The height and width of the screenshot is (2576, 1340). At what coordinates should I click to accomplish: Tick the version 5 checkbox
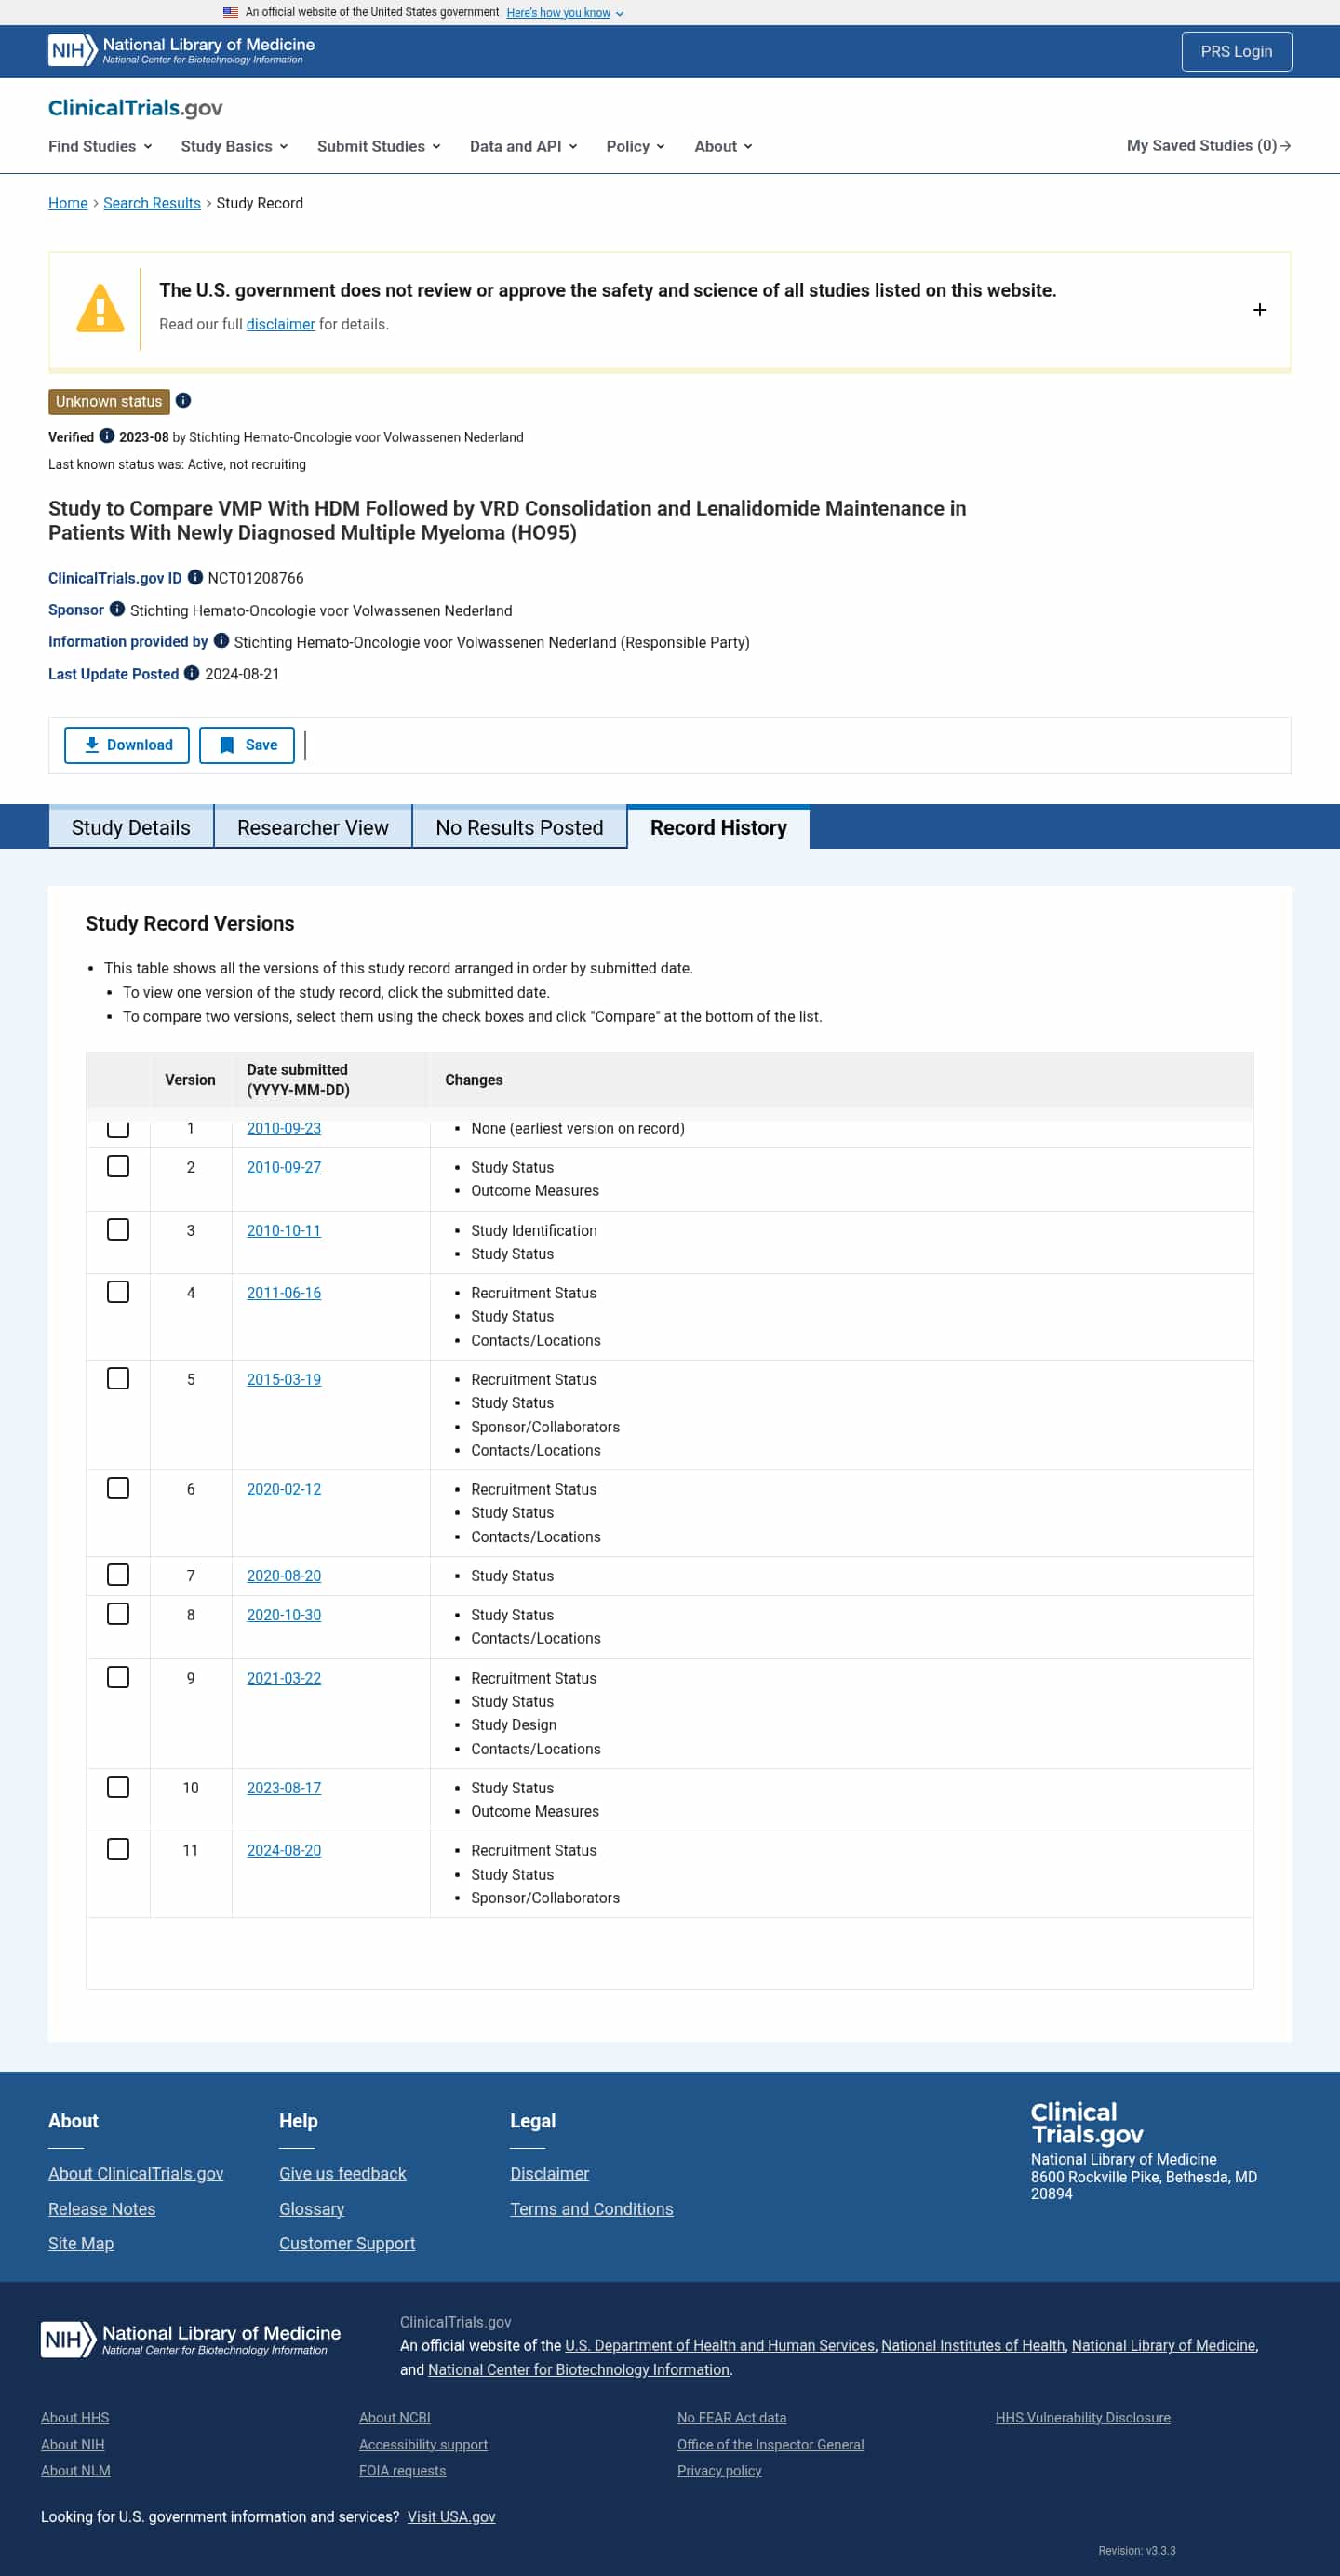[118, 1378]
